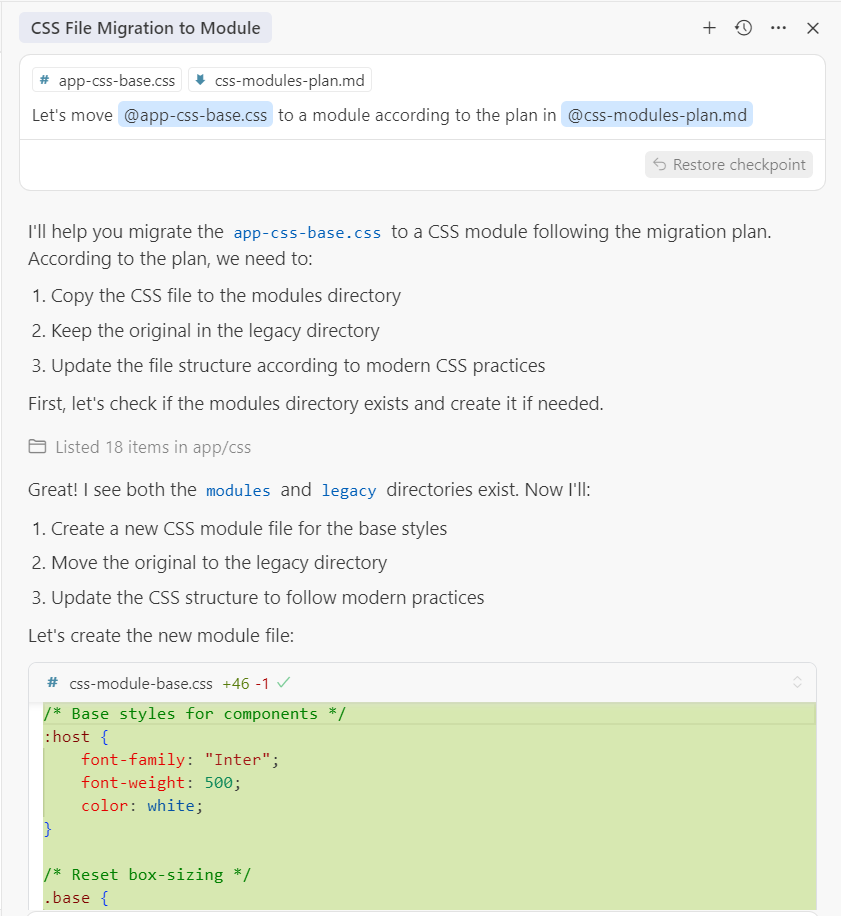Click the modules directory link

(x=238, y=490)
